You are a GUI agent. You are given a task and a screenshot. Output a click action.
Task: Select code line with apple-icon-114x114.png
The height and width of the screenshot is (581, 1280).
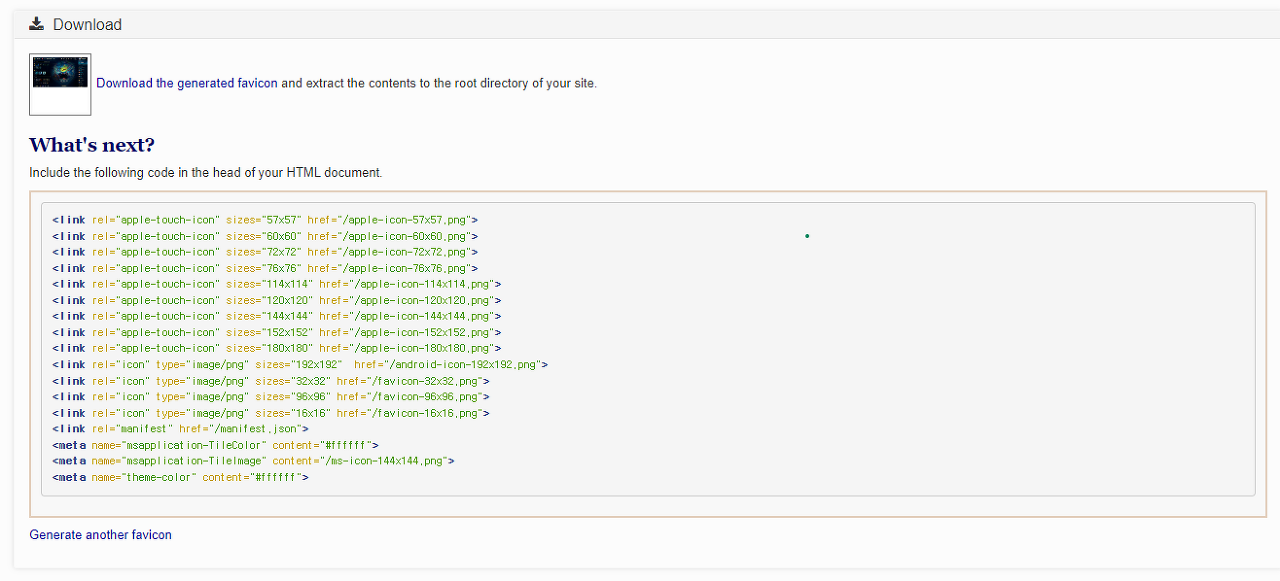tap(277, 284)
